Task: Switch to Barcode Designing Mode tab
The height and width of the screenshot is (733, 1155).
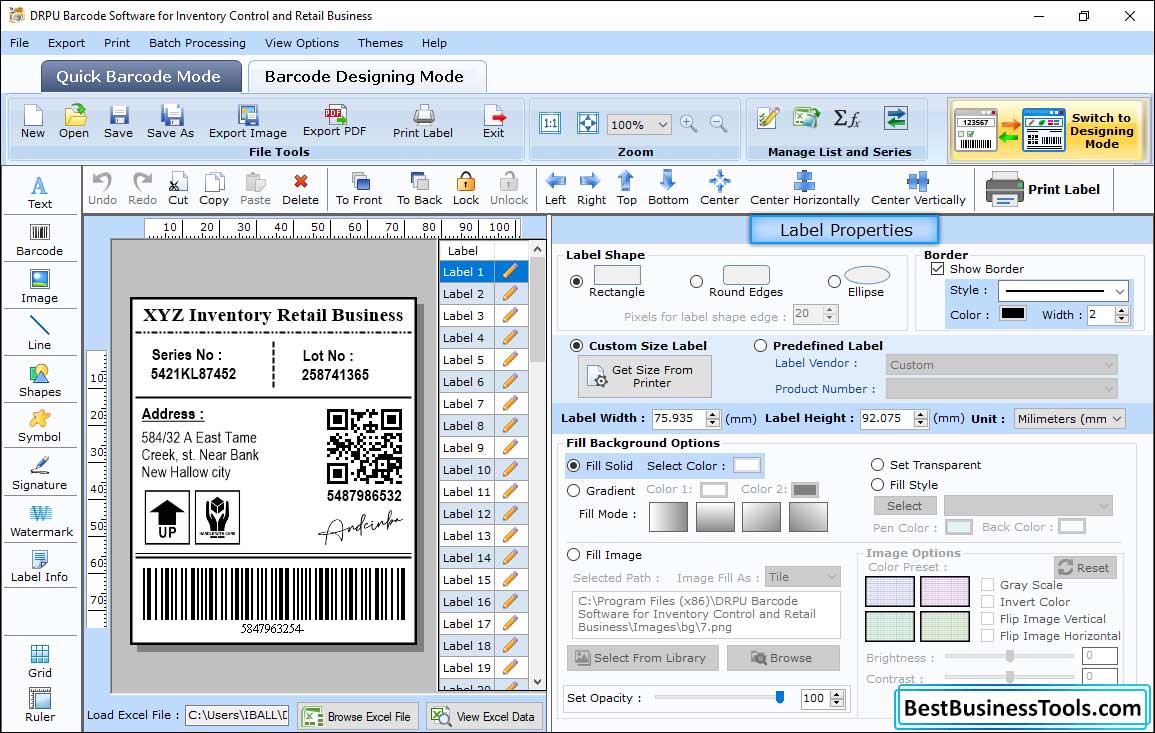Action: click(x=366, y=77)
